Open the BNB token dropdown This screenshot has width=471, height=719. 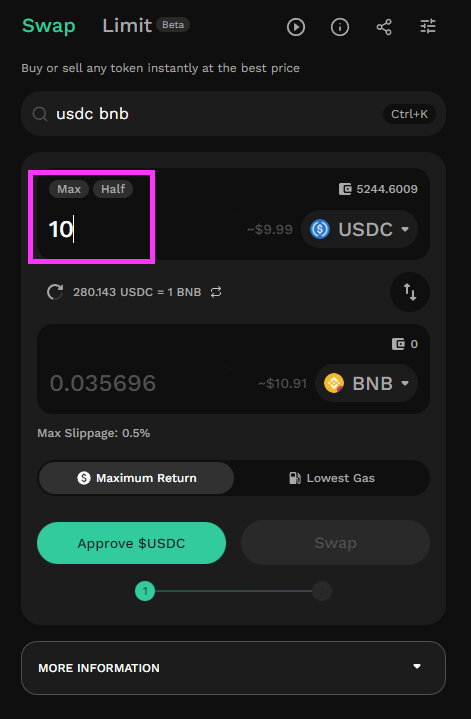[x=366, y=383]
